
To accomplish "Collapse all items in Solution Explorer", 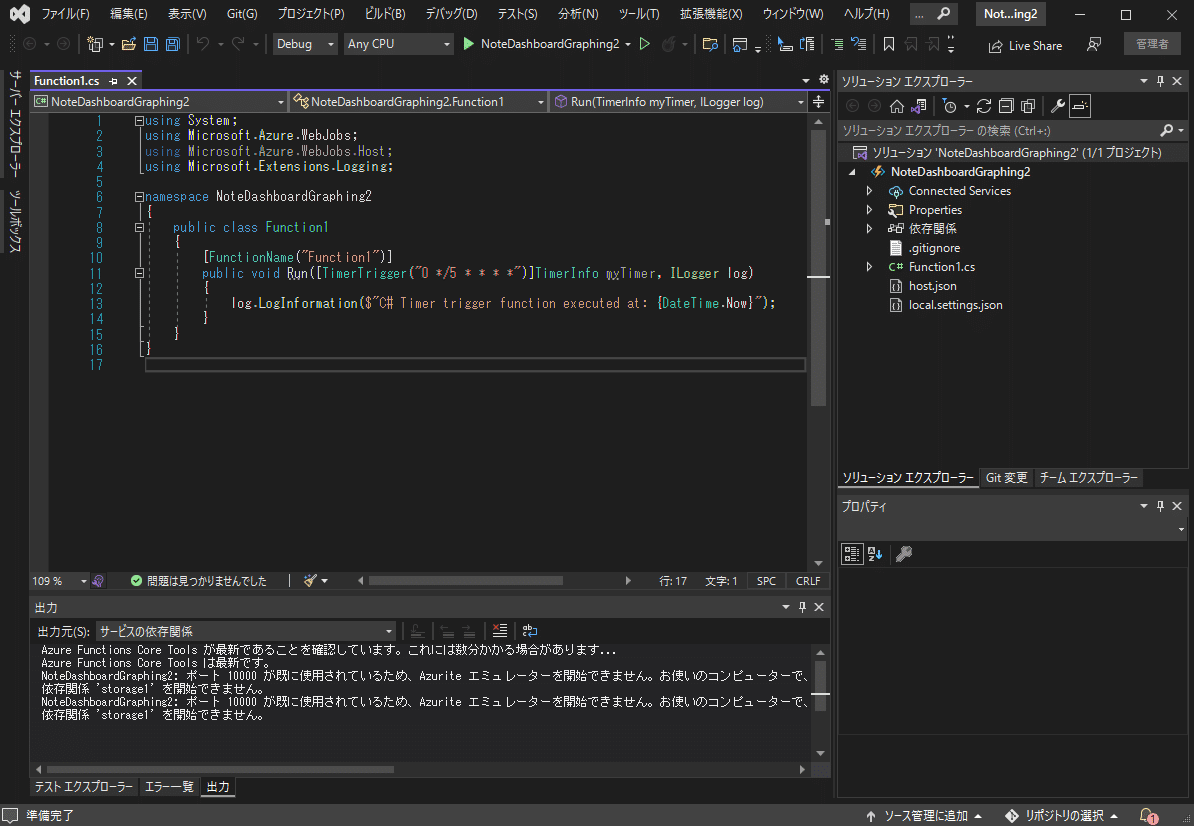I will click(1006, 107).
